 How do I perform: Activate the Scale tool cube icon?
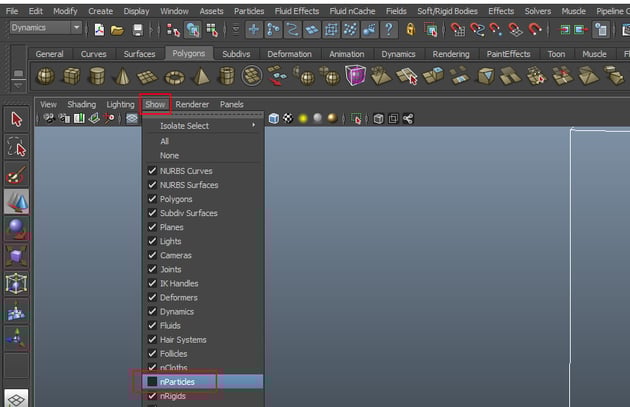[16, 256]
